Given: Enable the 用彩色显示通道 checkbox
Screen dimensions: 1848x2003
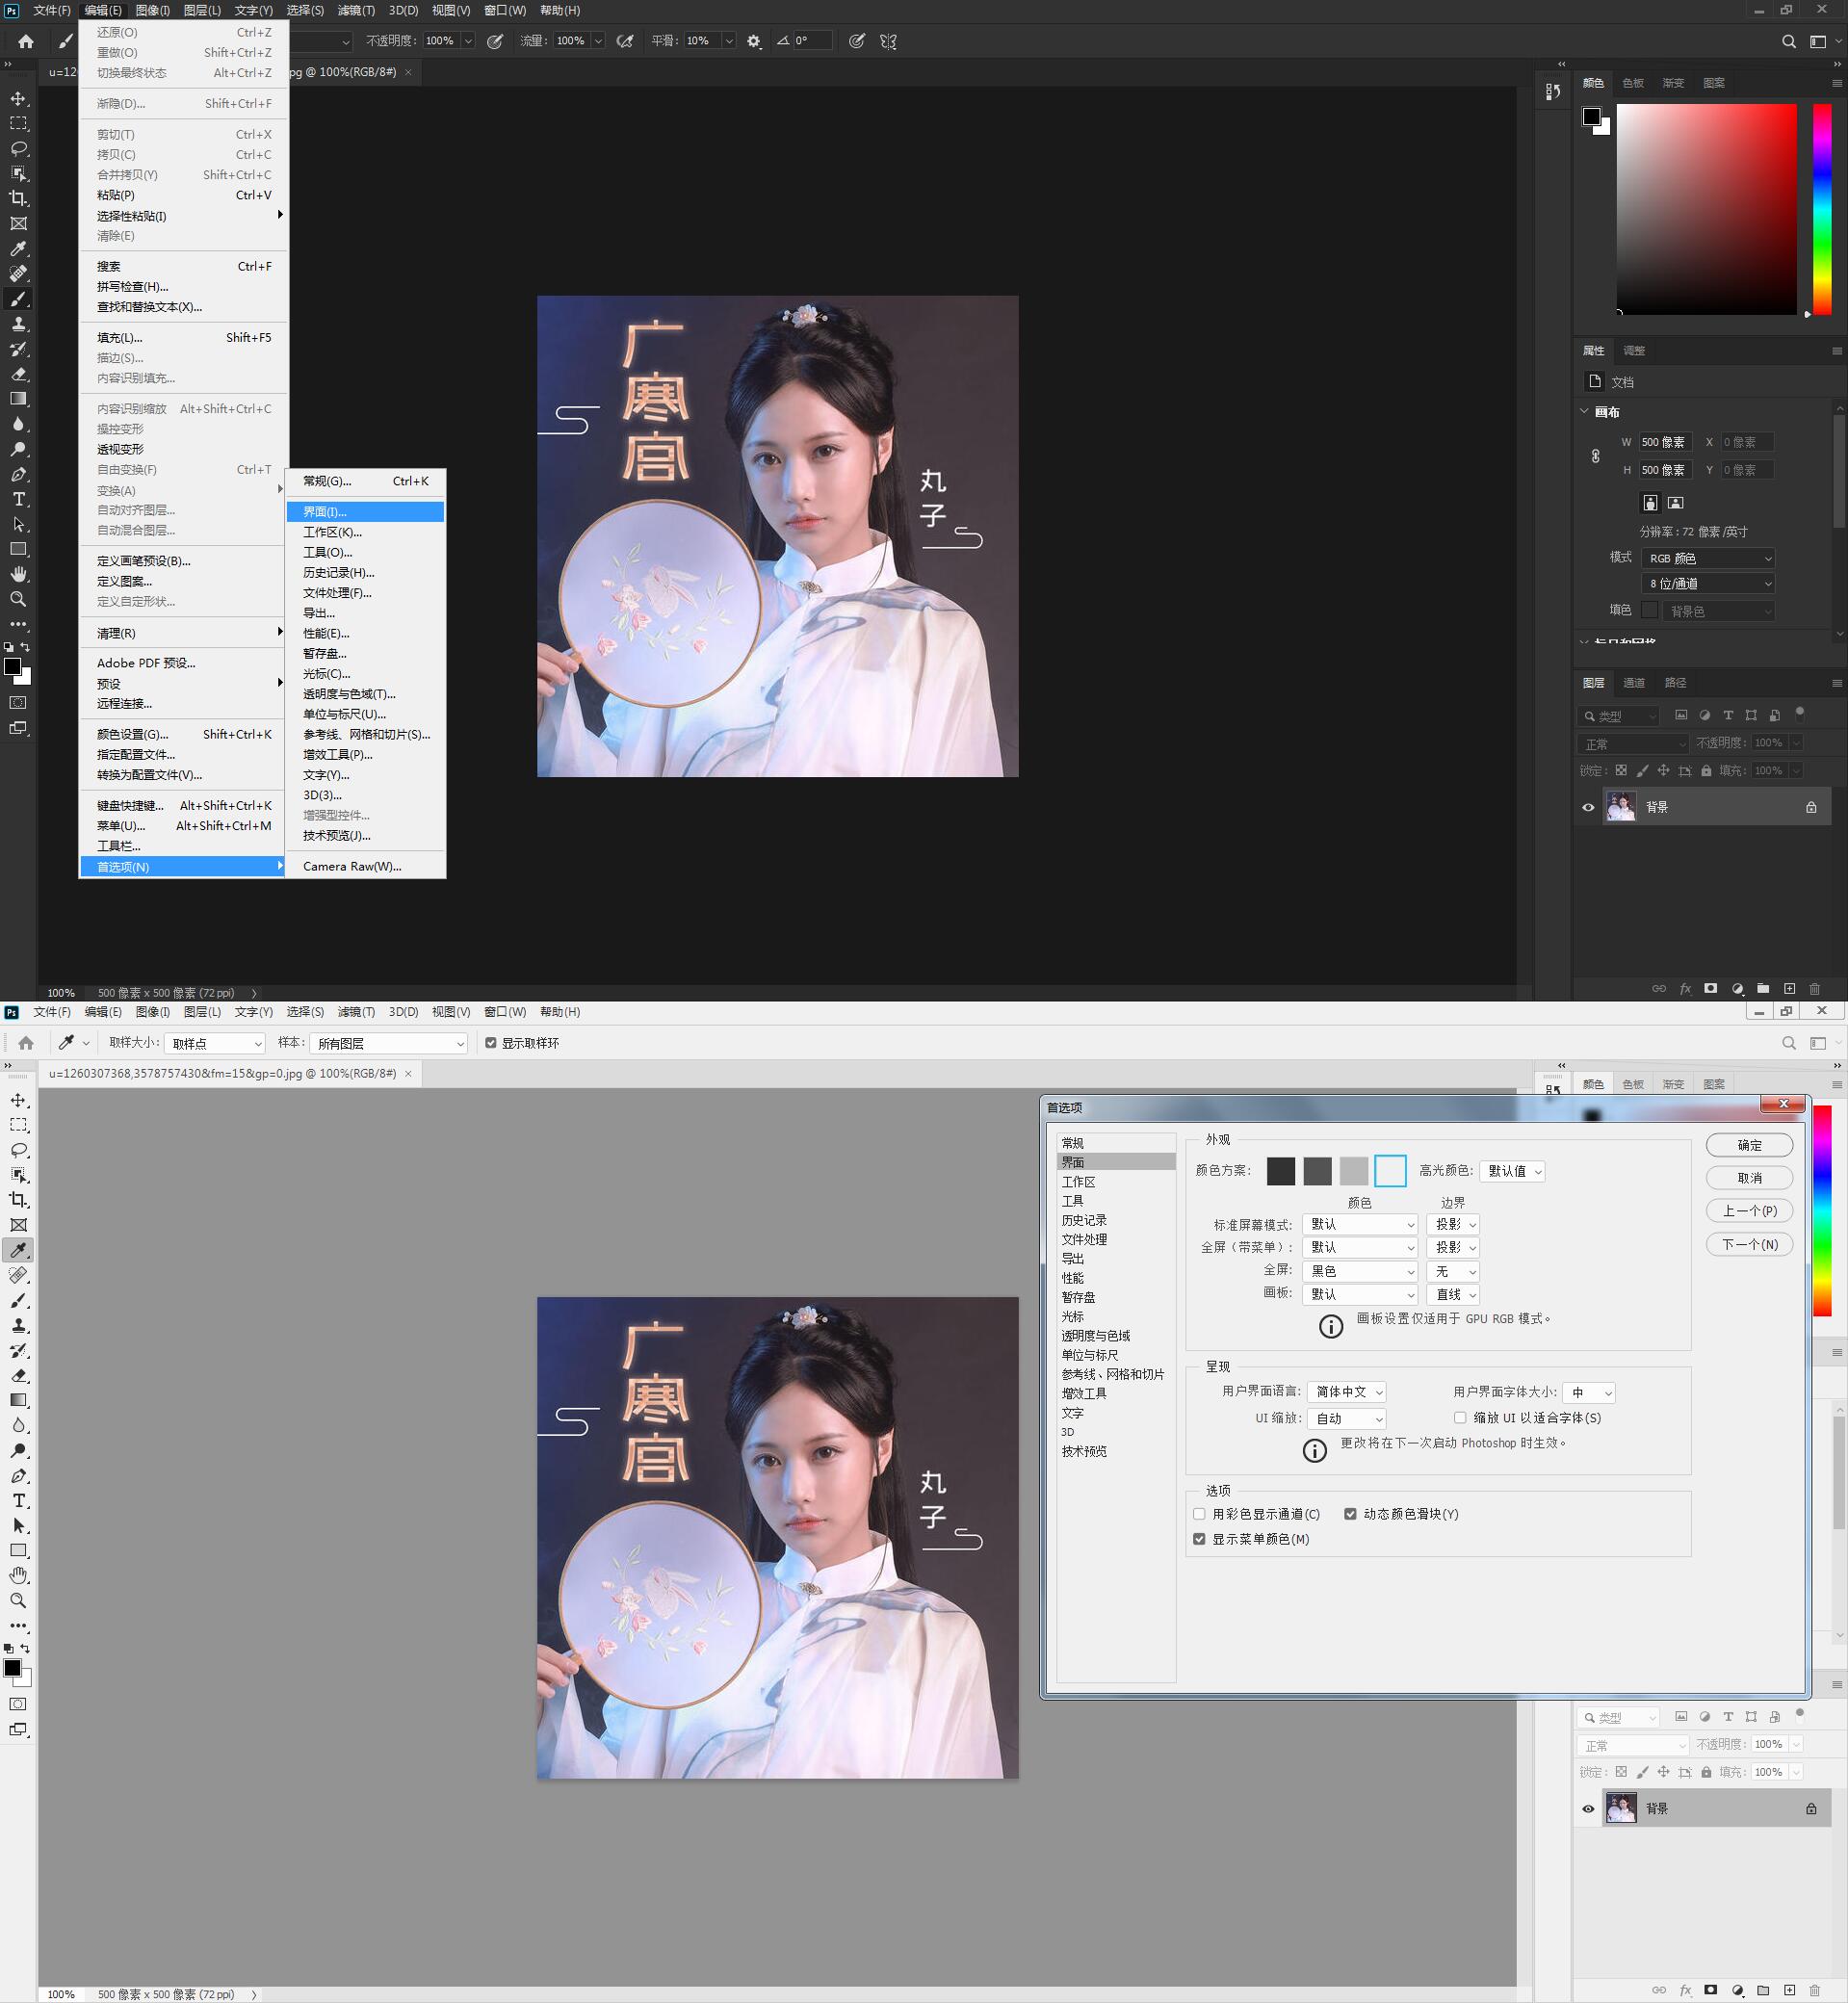Looking at the screenshot, I should 1199,1514.
